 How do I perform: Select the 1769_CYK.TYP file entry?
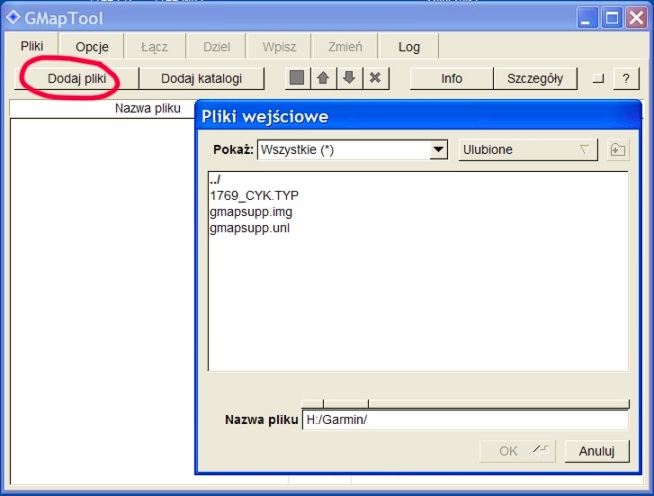pyautogui.click(x=254, y=196)
